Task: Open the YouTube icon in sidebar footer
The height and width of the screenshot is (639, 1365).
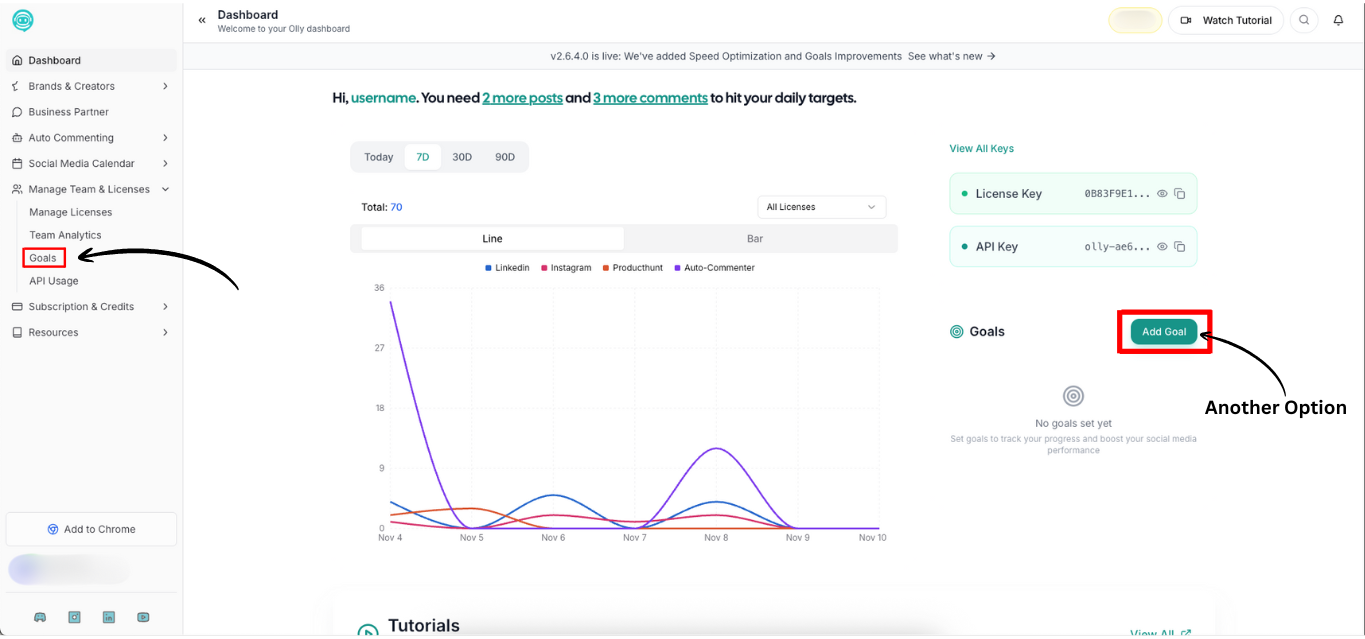Action: pos(143,617)
